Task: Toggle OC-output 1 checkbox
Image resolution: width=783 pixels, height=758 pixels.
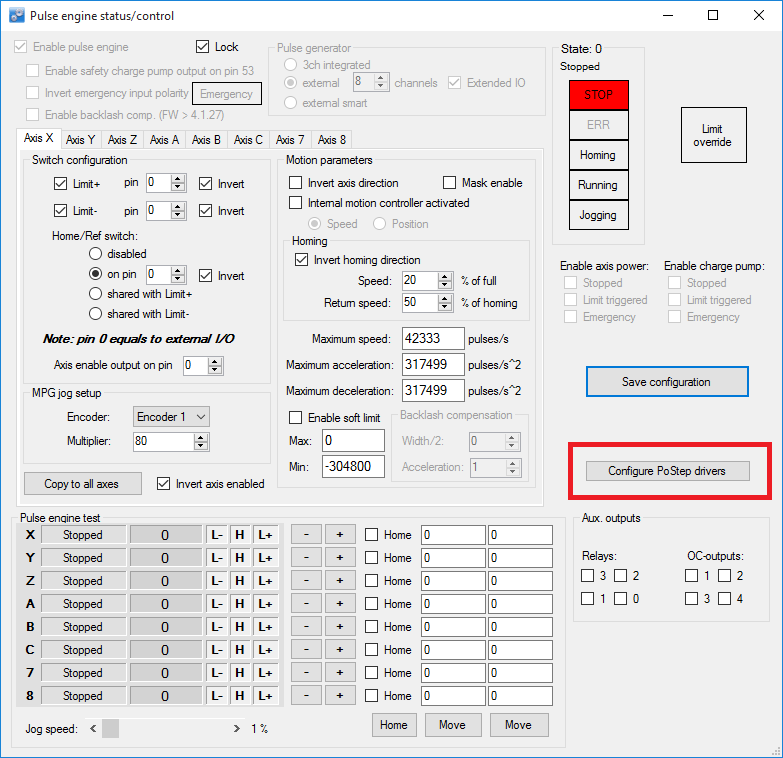Action: (691, 575)
